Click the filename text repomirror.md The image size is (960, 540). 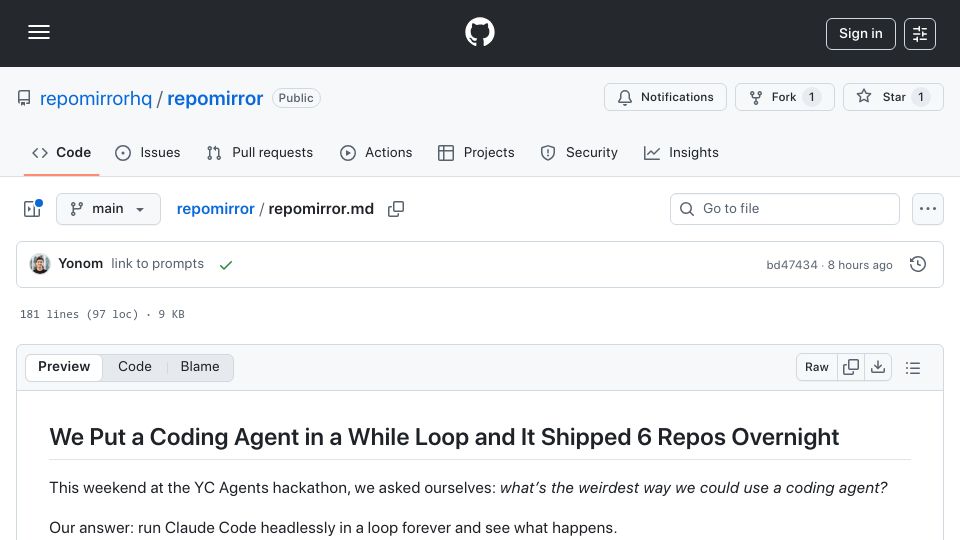point(321,209)
